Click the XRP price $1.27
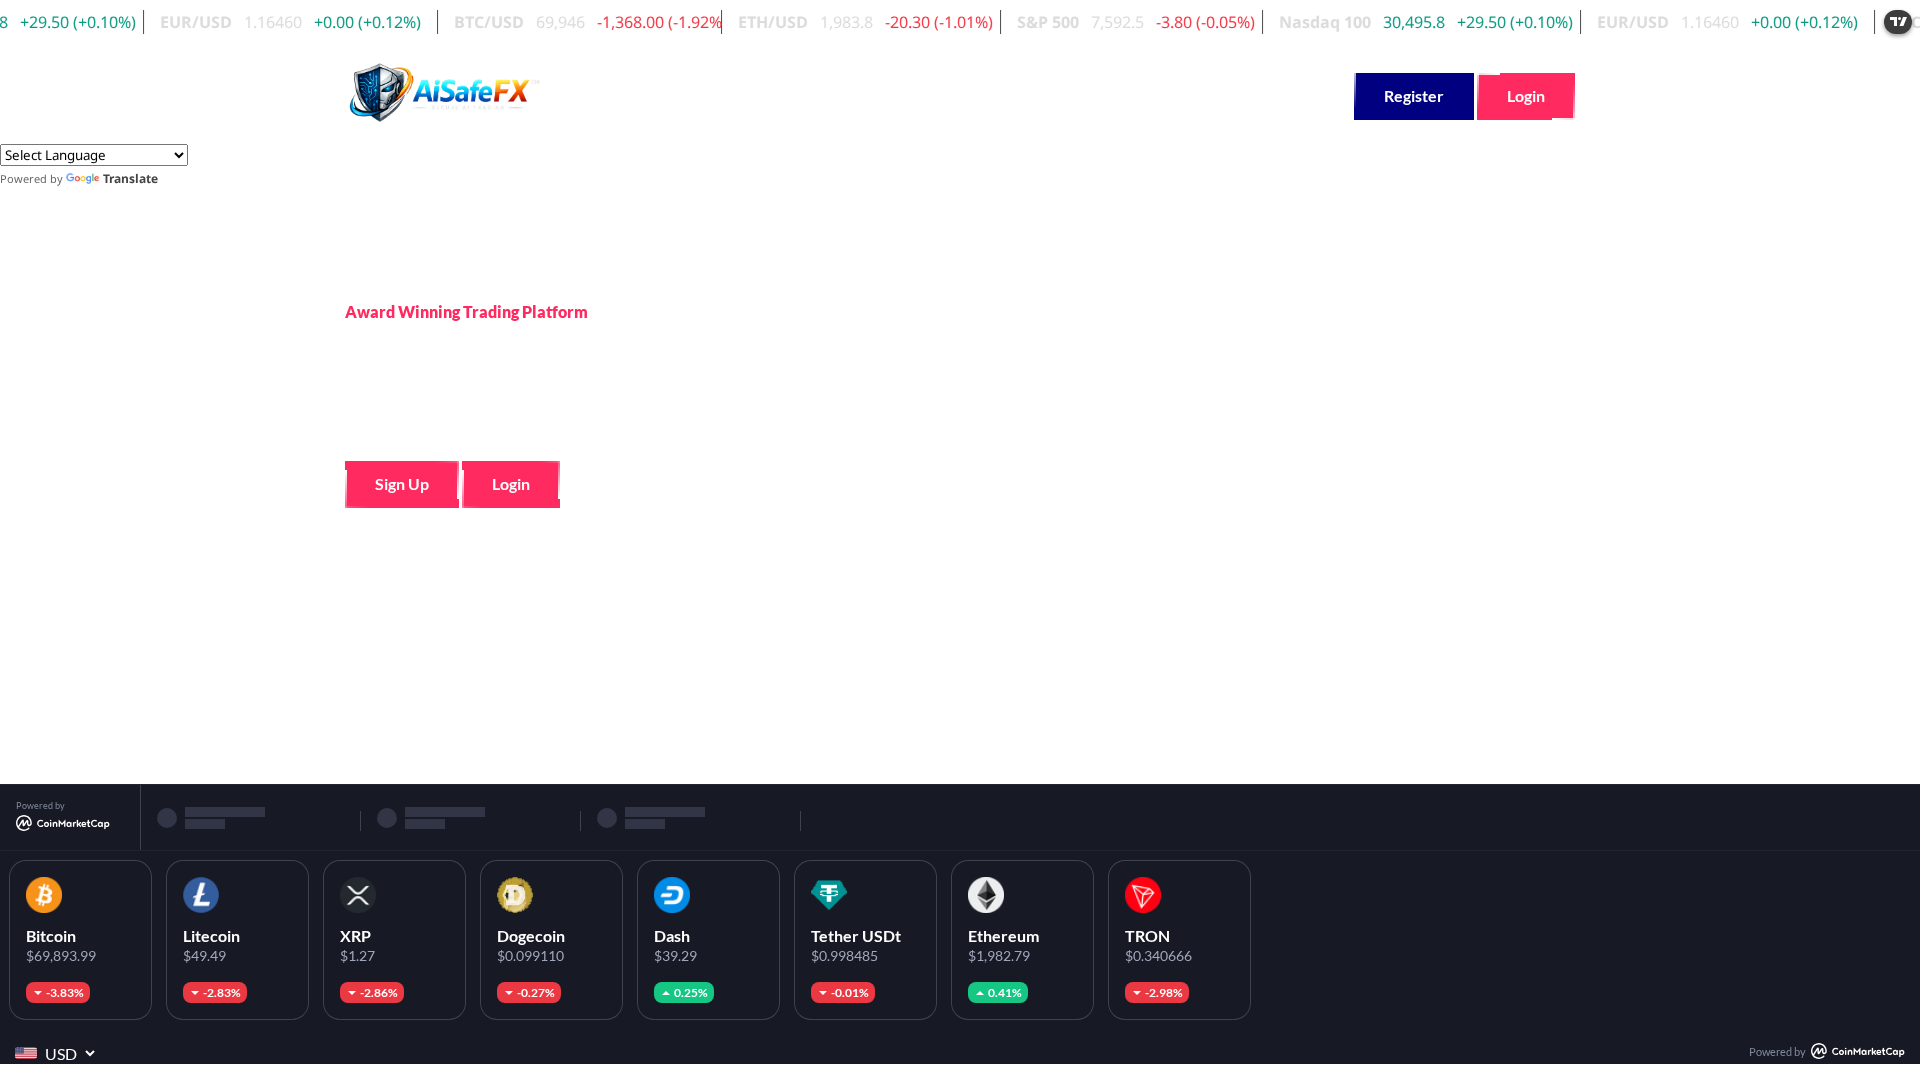Viewport: 1920px width, 1080px height. 358,956
